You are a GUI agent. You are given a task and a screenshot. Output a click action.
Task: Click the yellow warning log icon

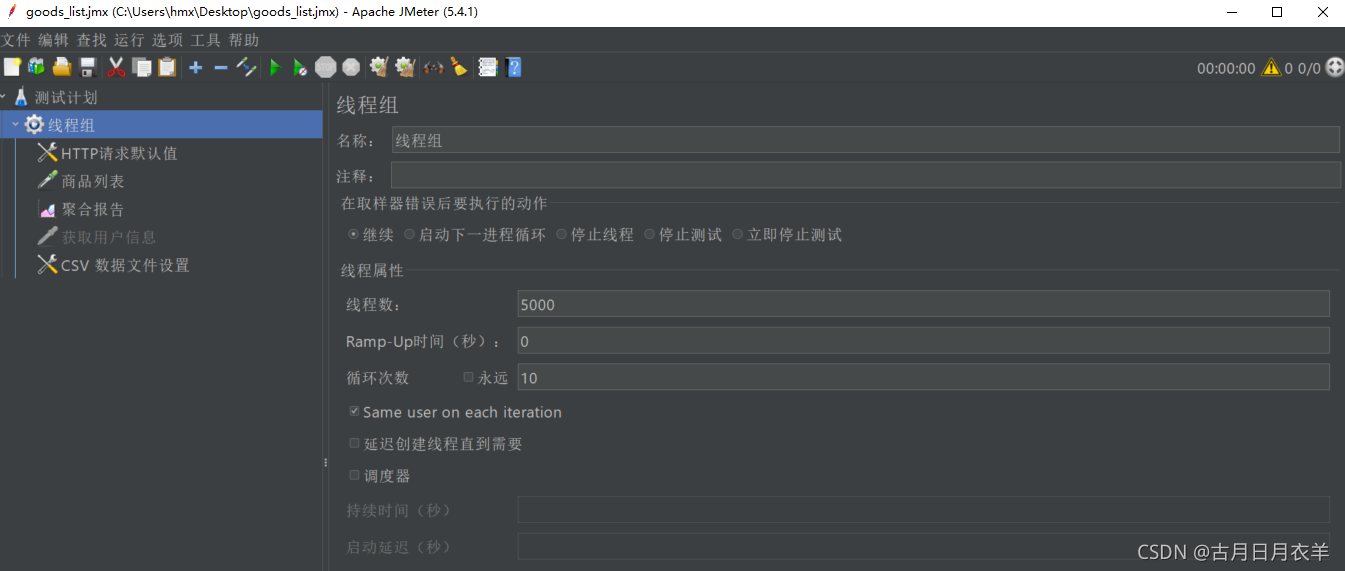click(1271, 68)
